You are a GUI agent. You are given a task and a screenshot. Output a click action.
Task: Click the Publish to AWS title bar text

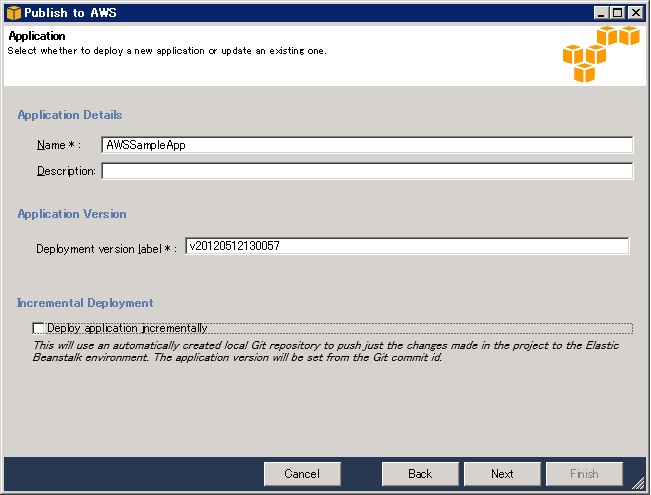(x=70, y=13)
